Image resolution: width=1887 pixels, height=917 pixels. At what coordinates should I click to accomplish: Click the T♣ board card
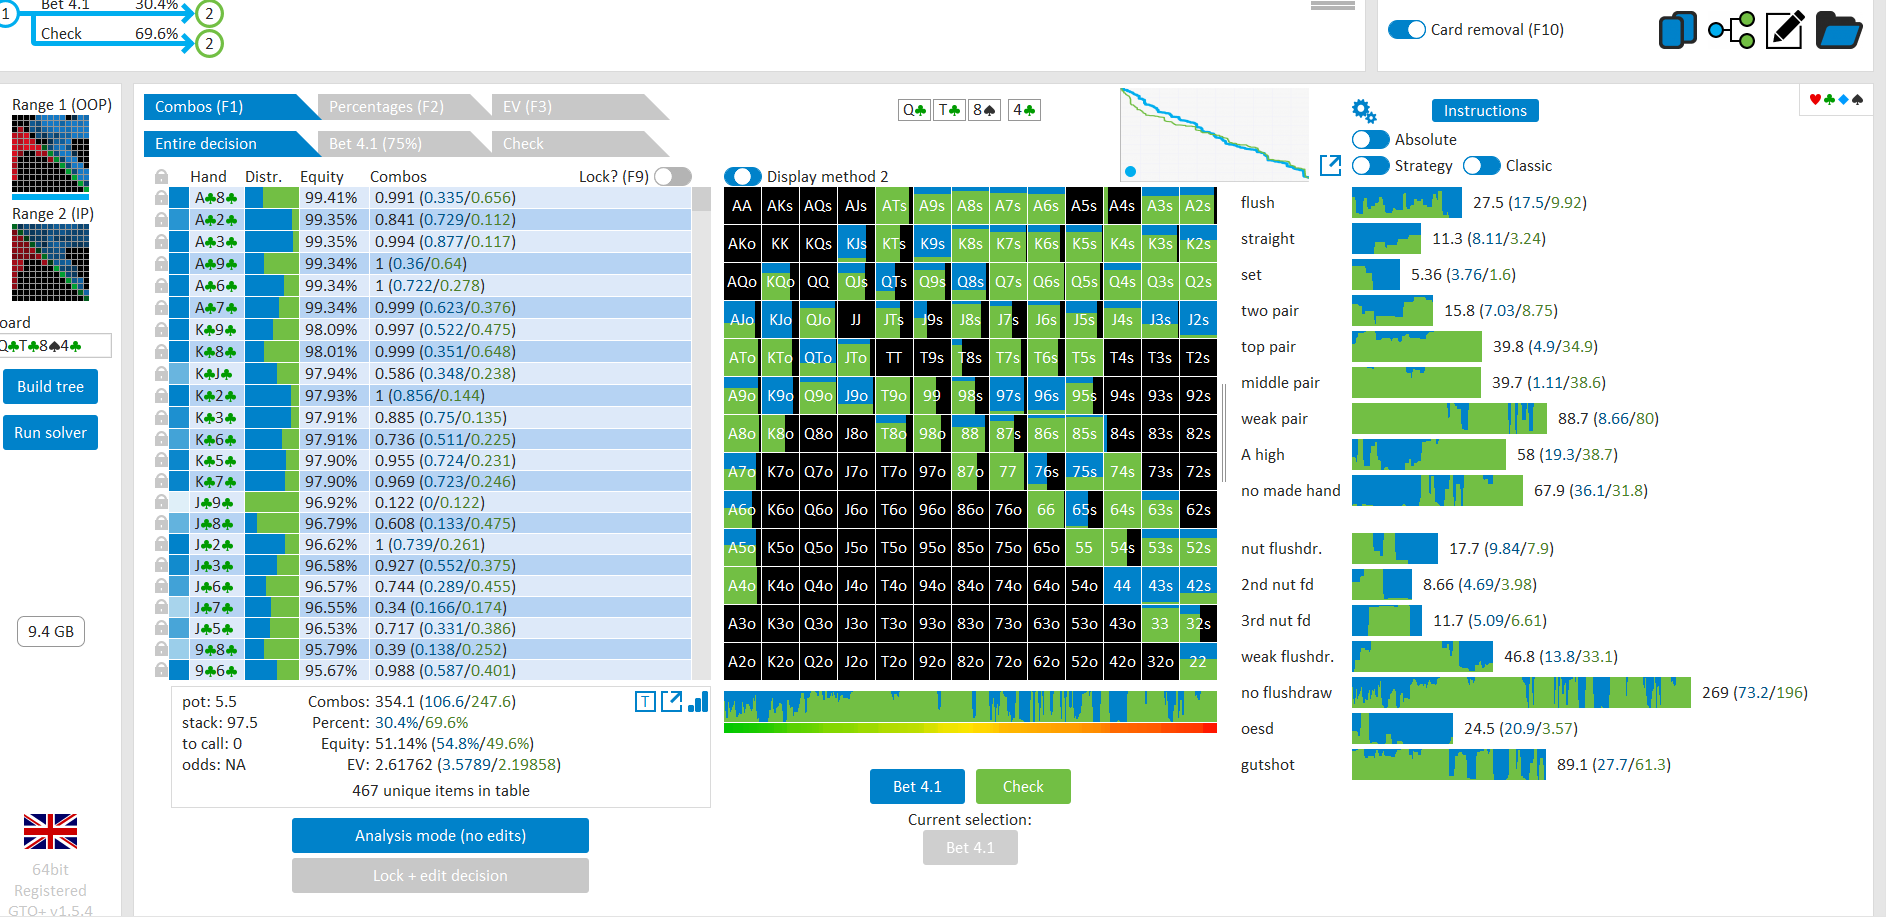pos(949,110)
